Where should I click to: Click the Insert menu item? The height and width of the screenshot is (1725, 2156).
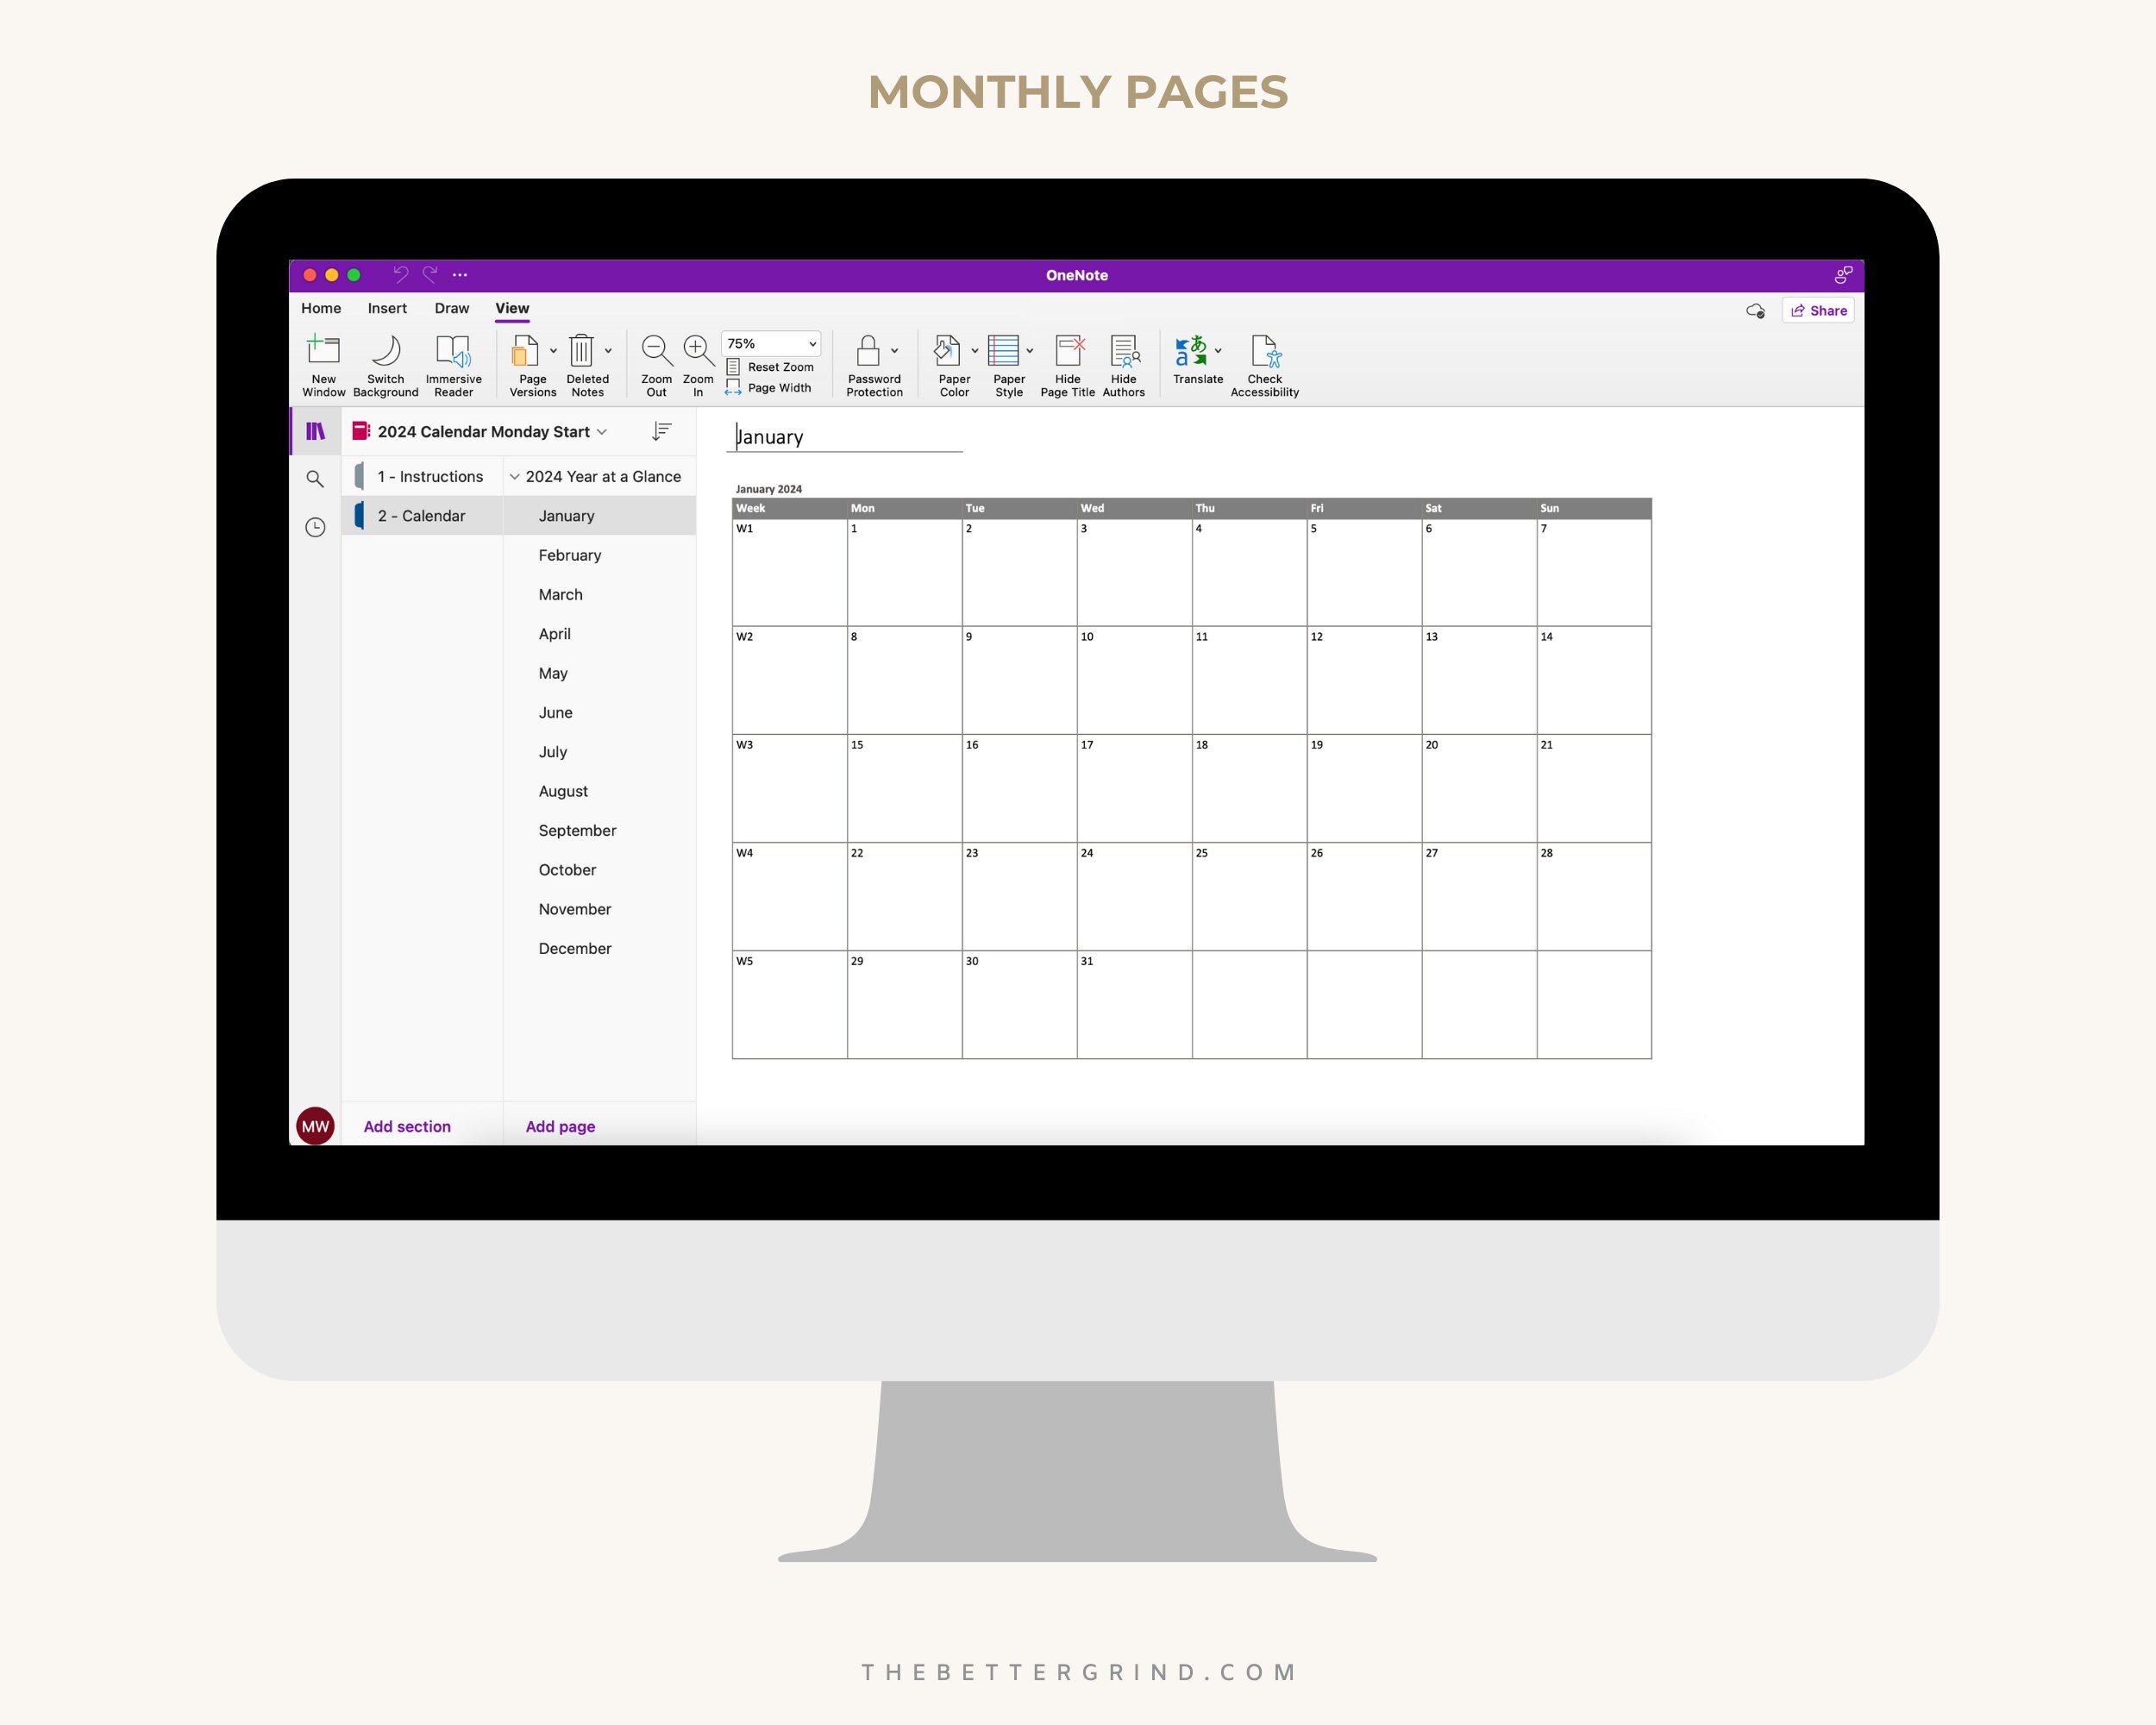[x=384, y=308]
